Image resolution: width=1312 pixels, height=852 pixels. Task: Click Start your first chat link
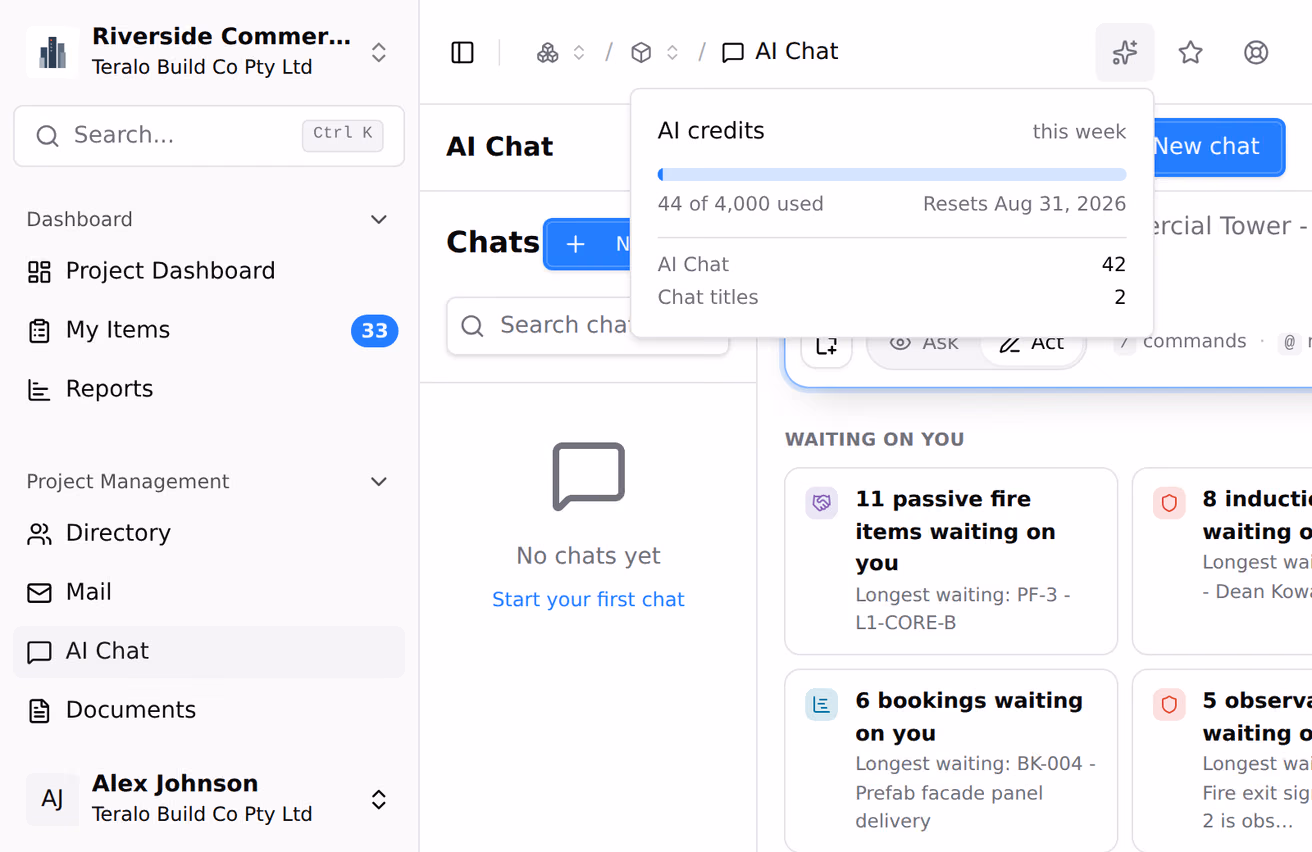[x=588, y=599]
